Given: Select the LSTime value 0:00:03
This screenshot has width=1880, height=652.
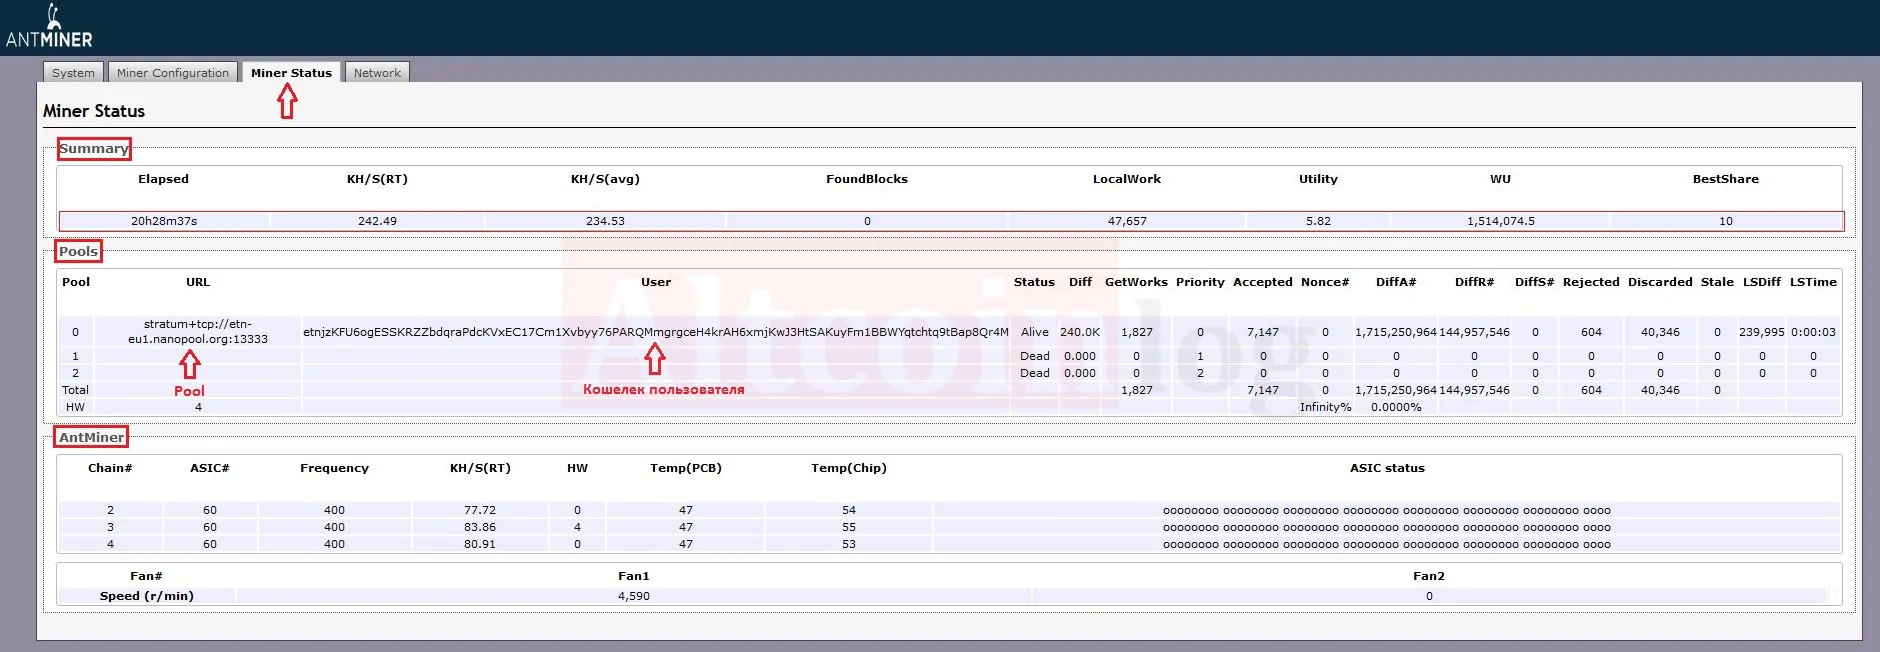Looking at the screenshot, I should tap(1813, 332).
